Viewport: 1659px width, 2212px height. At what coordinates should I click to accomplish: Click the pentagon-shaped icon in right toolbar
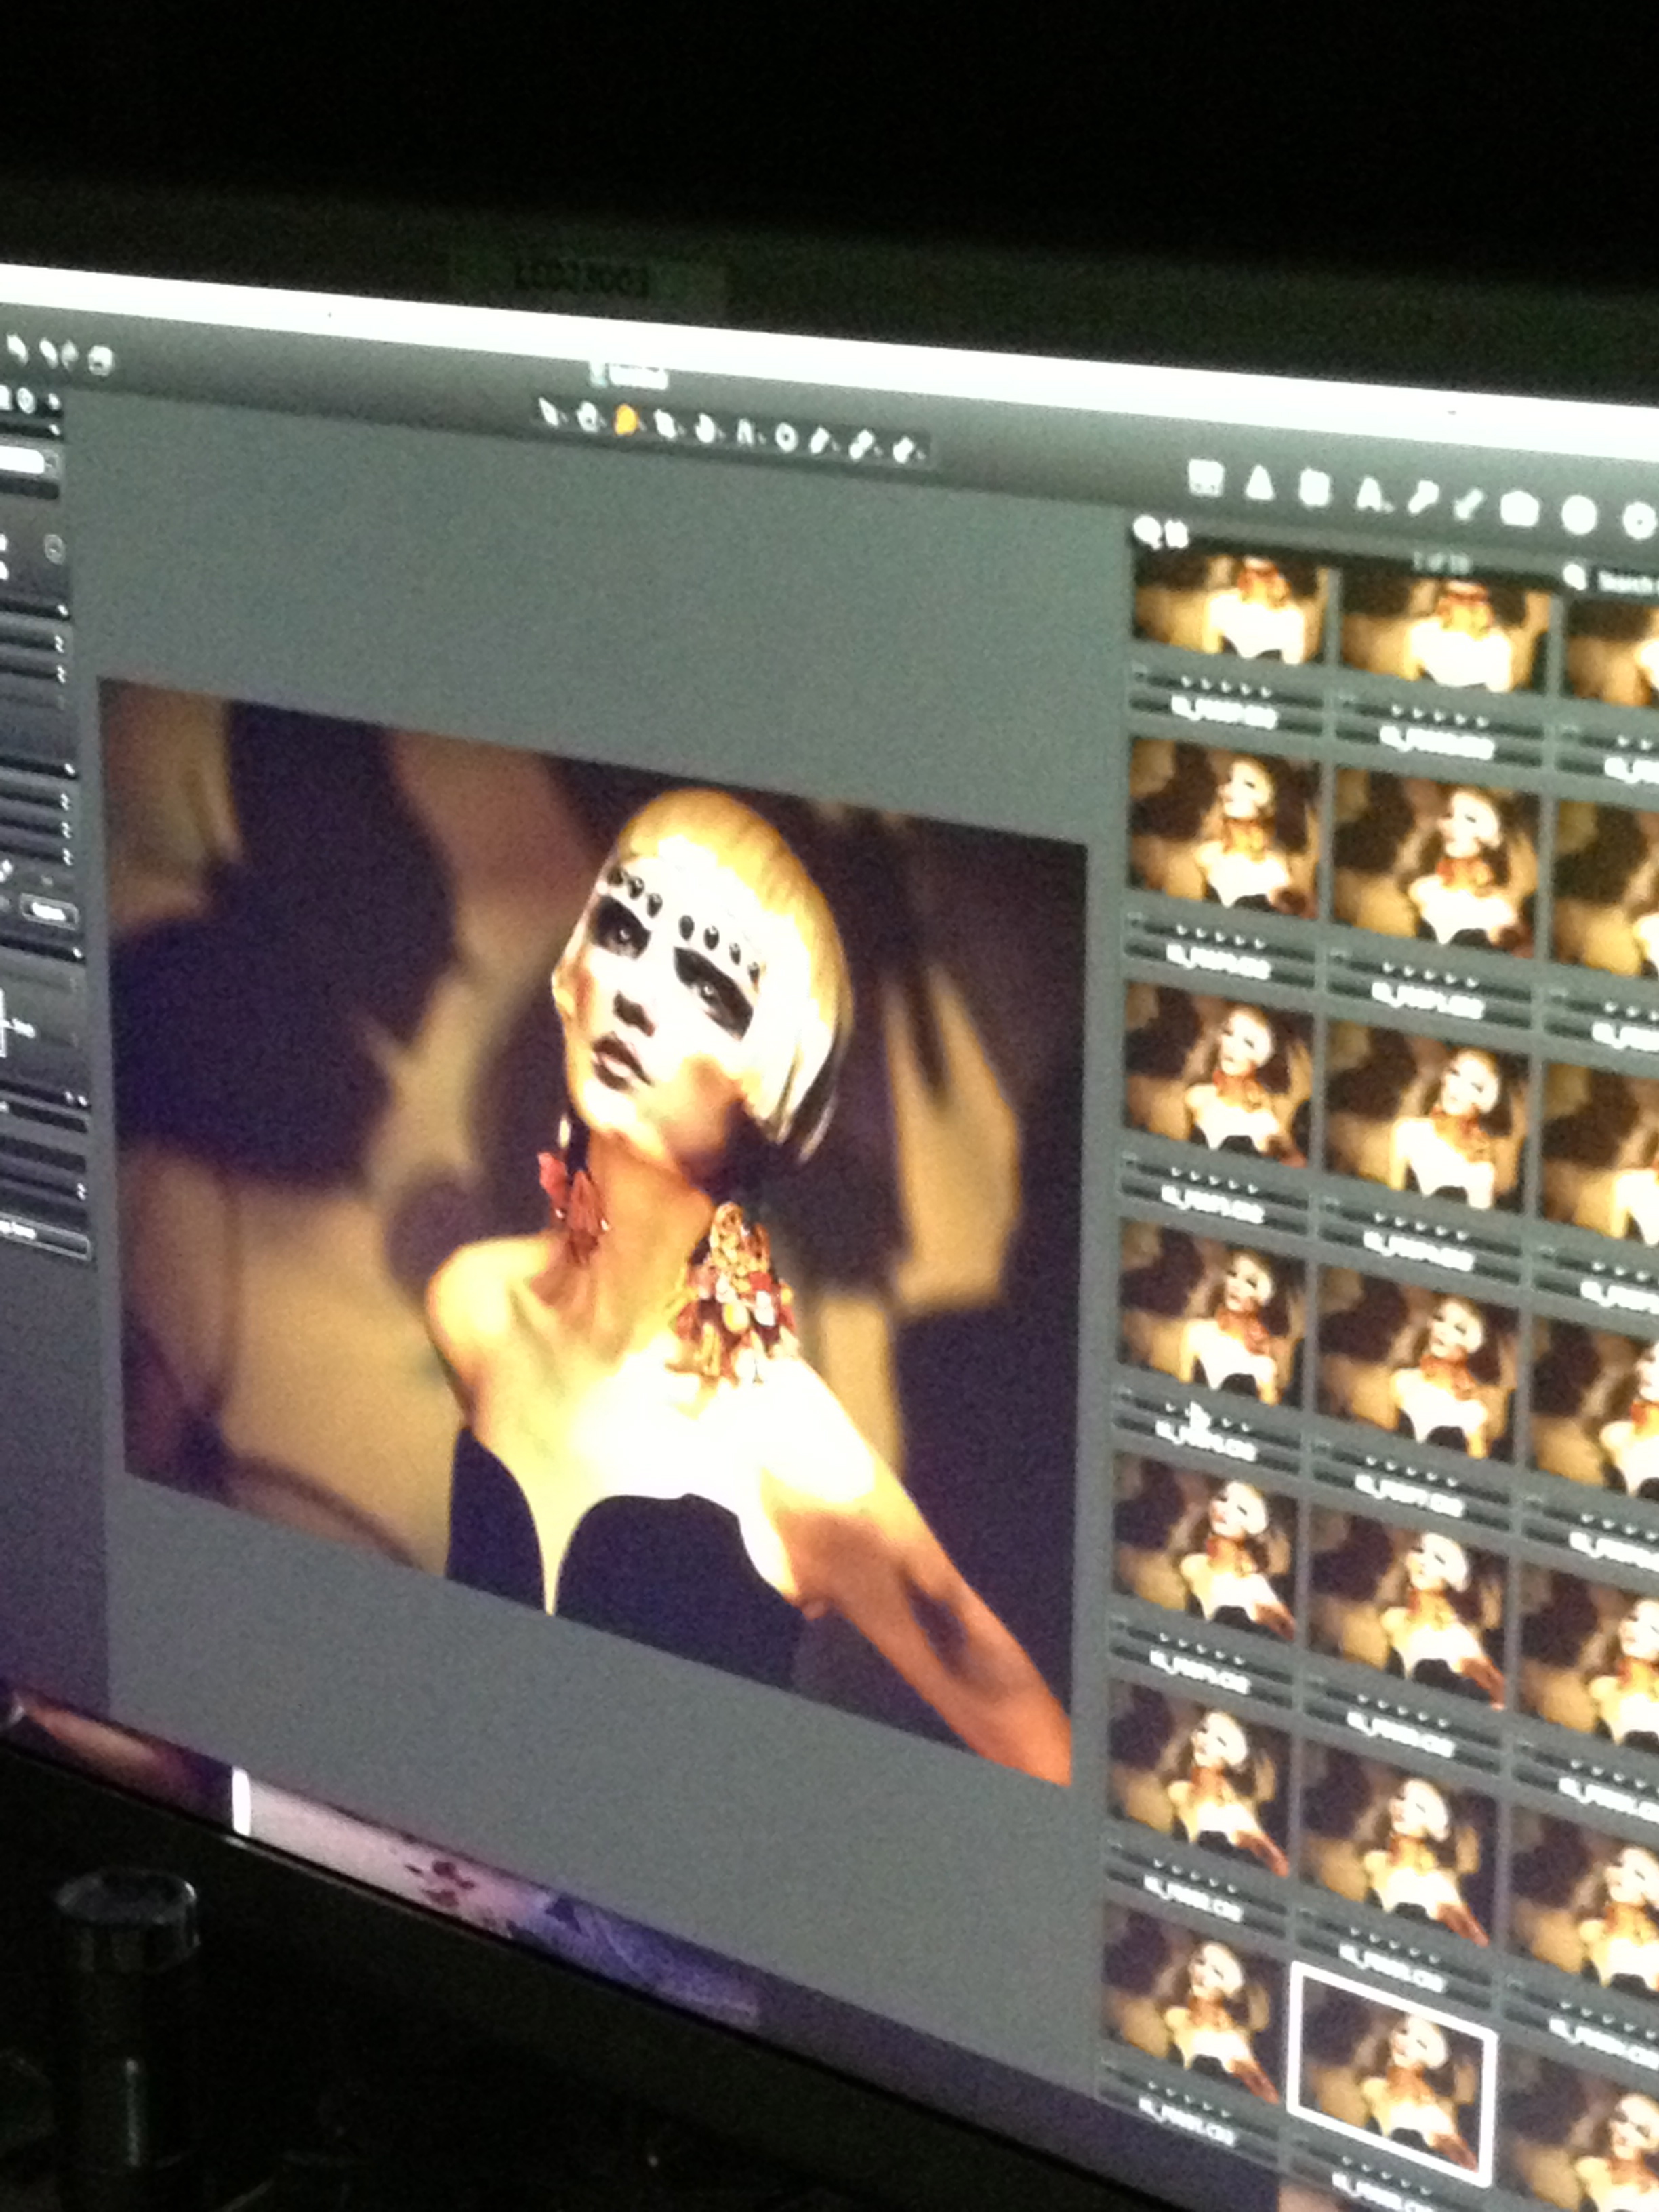click(x=1520, y=510)
